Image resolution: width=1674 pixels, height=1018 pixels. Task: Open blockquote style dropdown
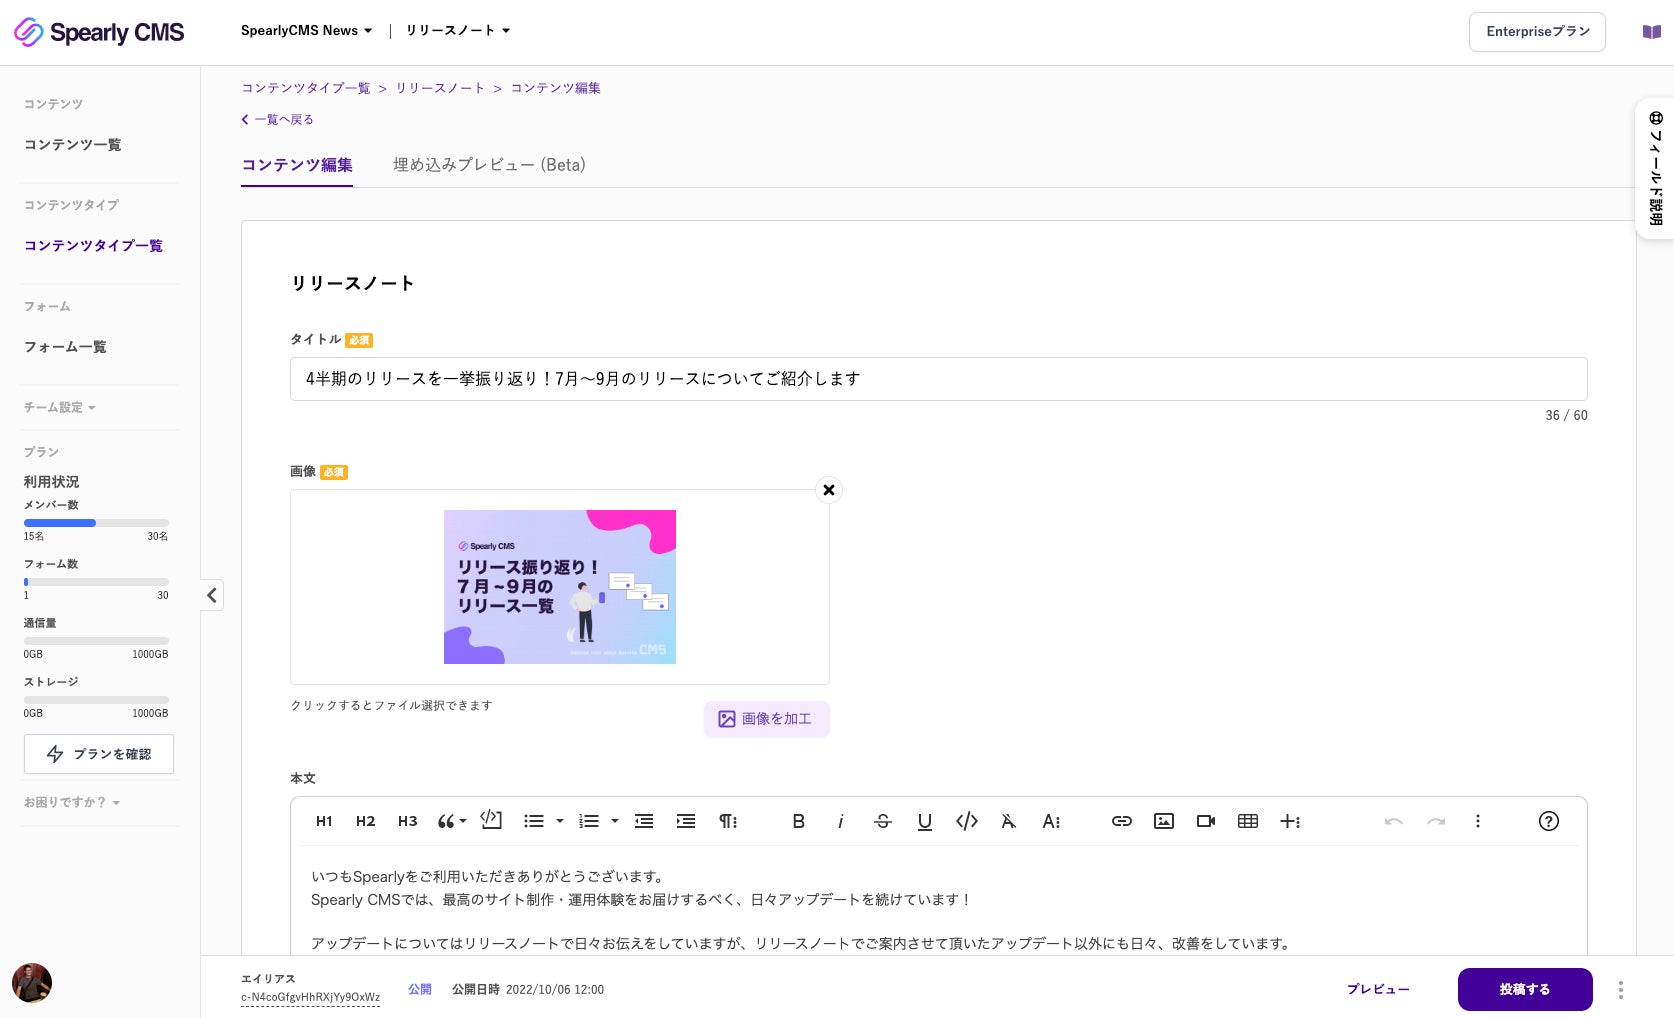click(x=452, y=821)
